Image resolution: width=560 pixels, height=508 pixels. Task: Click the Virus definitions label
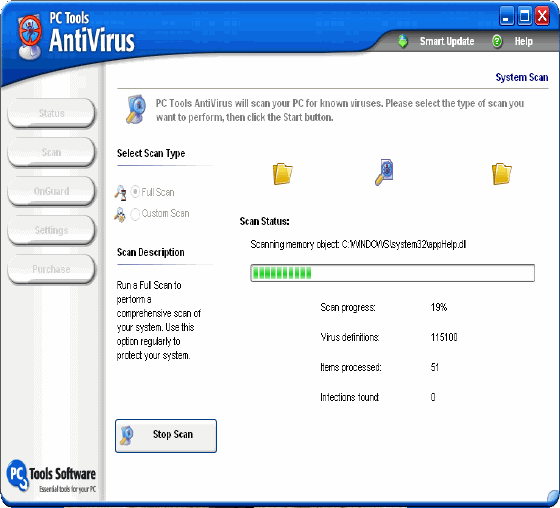(350, 337)
